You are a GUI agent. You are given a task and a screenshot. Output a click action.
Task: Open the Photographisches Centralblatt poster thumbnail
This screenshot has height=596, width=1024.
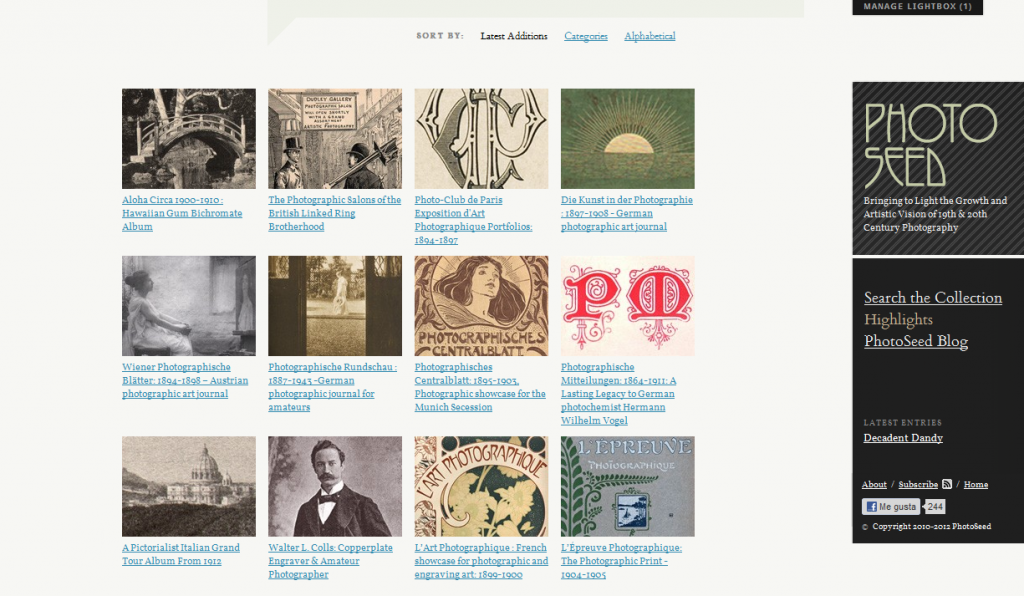[481, 306]
